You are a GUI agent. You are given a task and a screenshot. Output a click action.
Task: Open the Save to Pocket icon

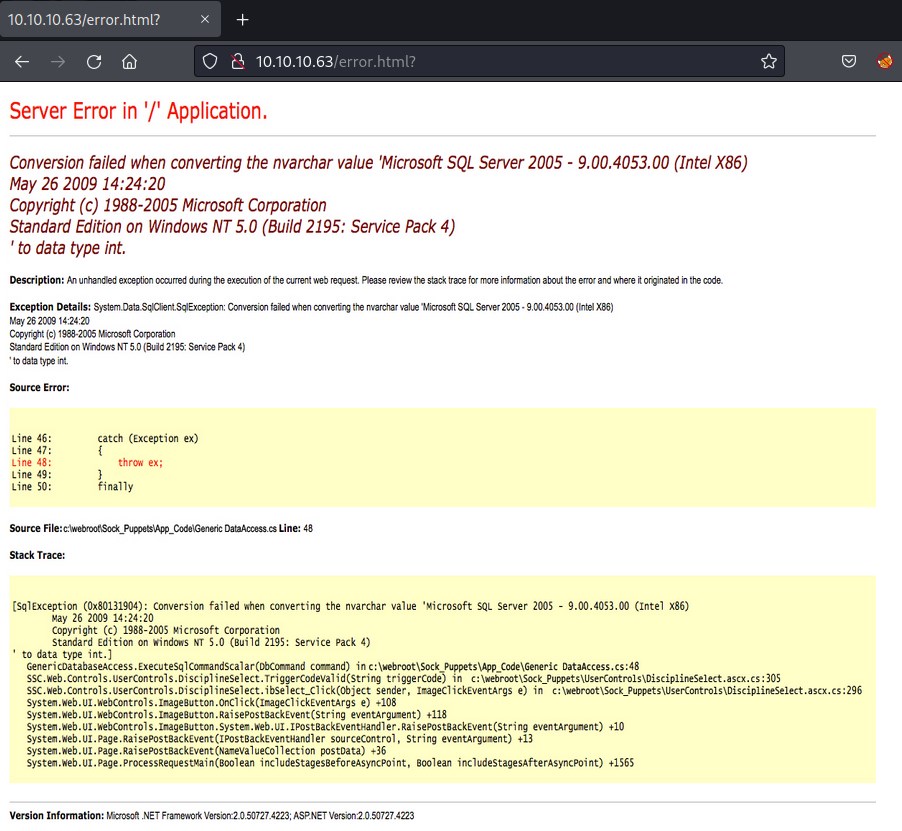[x=848, y=61]
